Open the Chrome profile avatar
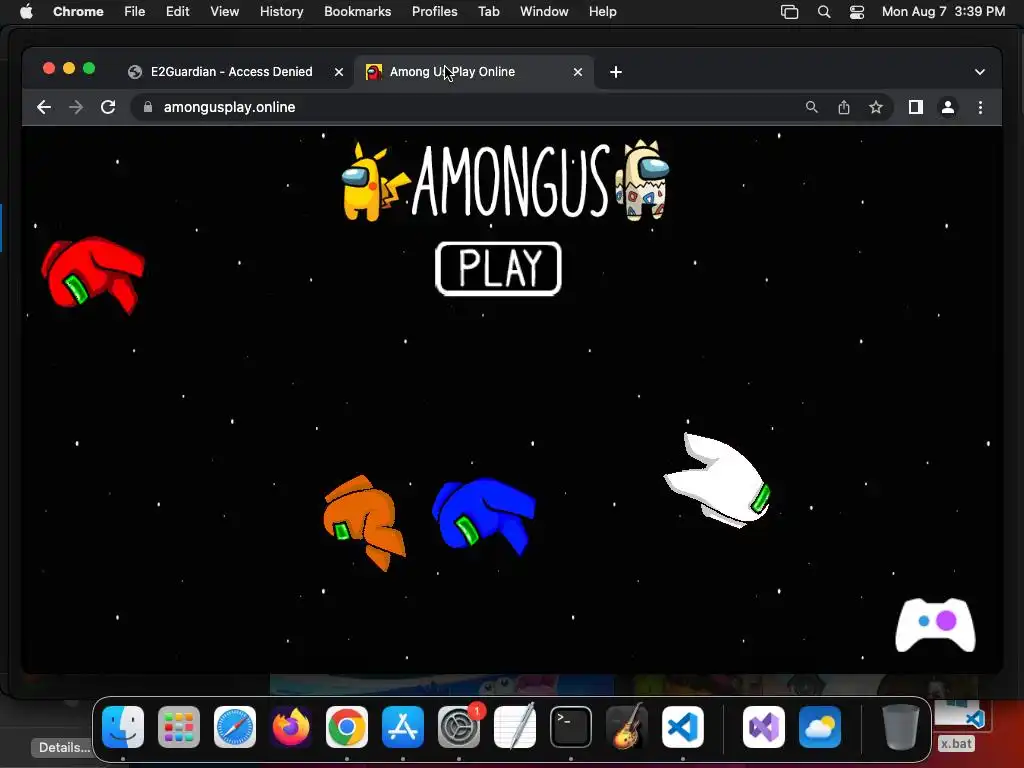The width and height of the screenshot is (1024, 768). click(948, 107)
